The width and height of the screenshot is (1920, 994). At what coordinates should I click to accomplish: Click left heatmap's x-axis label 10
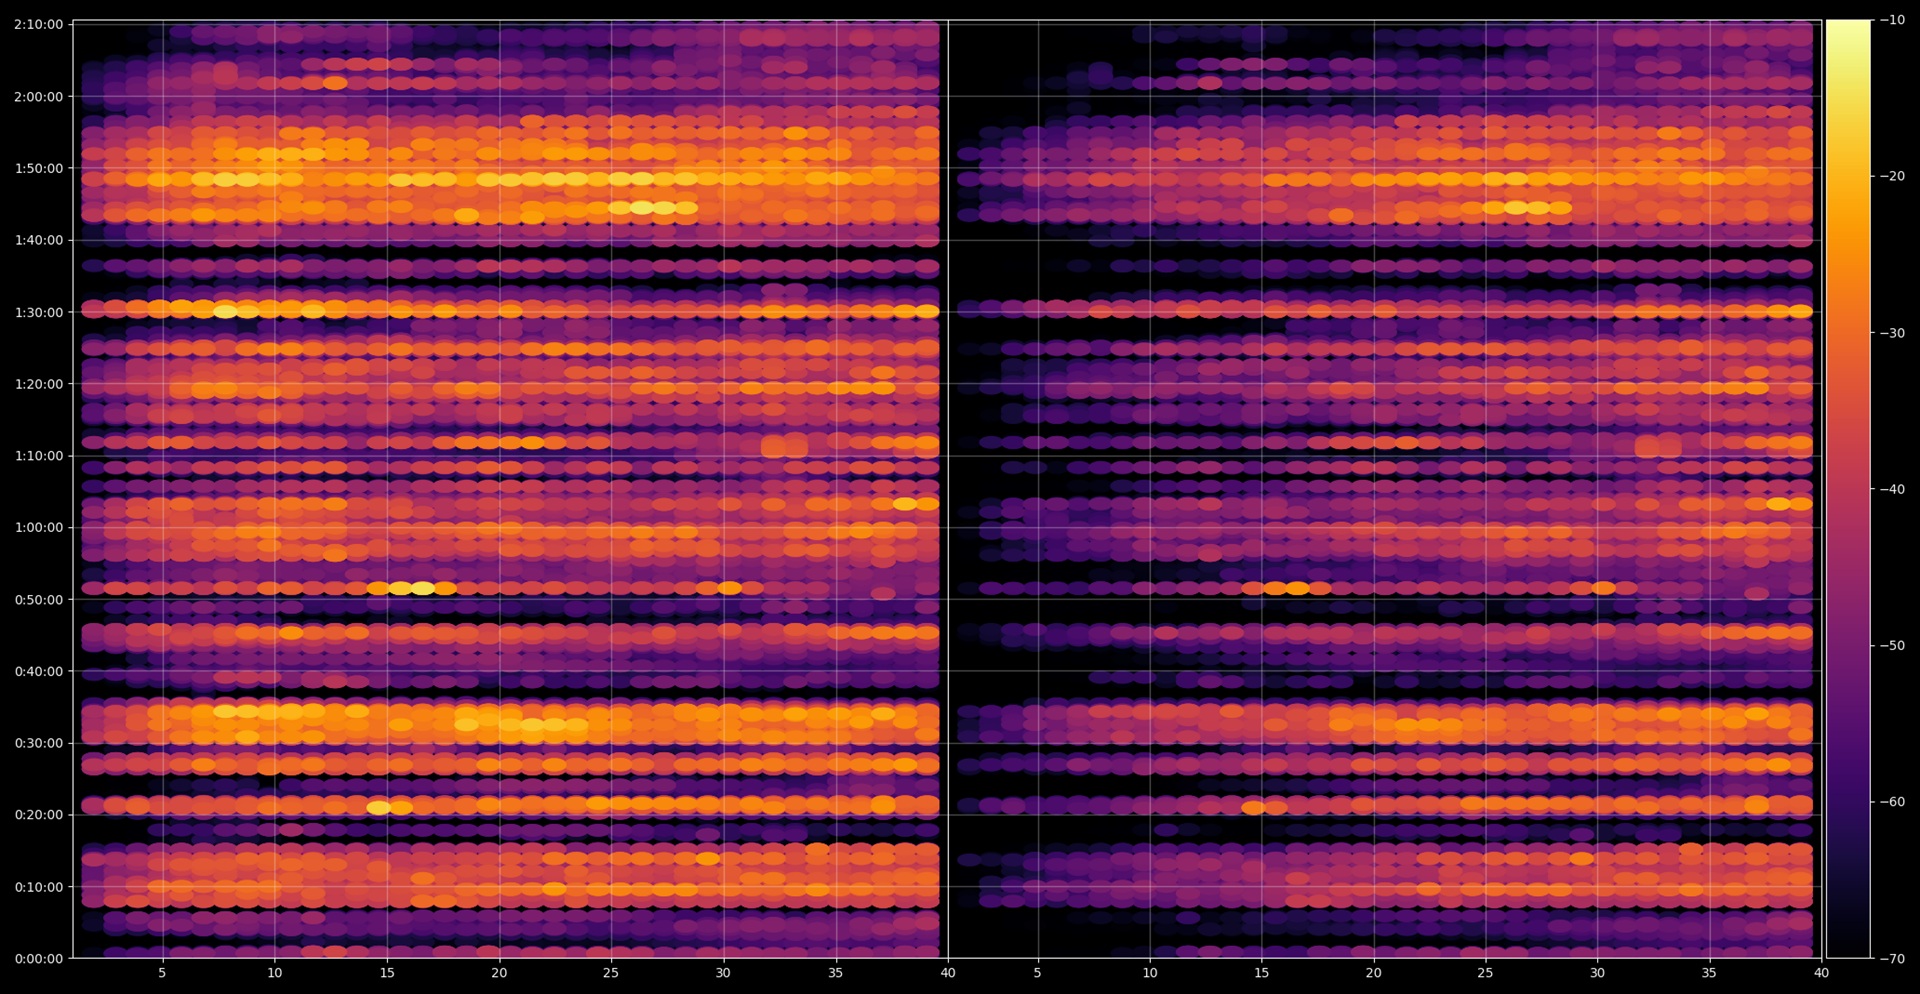(274, 972)
